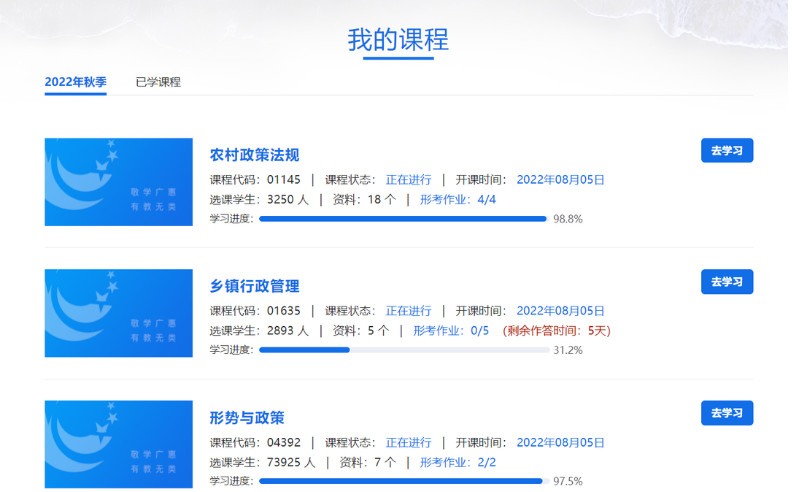
Task: Click course code 04392
Action: click(x=284, y=442)
